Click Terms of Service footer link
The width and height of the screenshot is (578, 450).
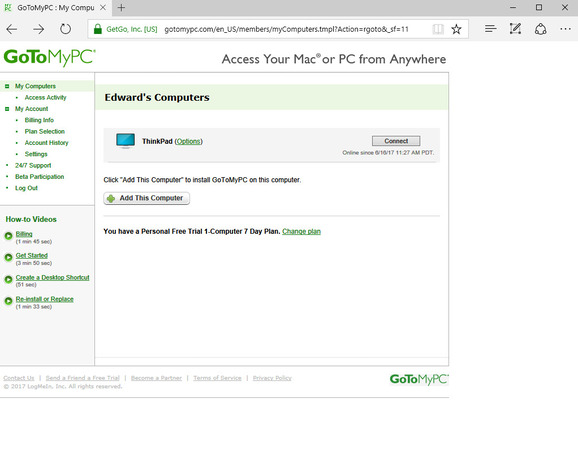tap(217, 378)
